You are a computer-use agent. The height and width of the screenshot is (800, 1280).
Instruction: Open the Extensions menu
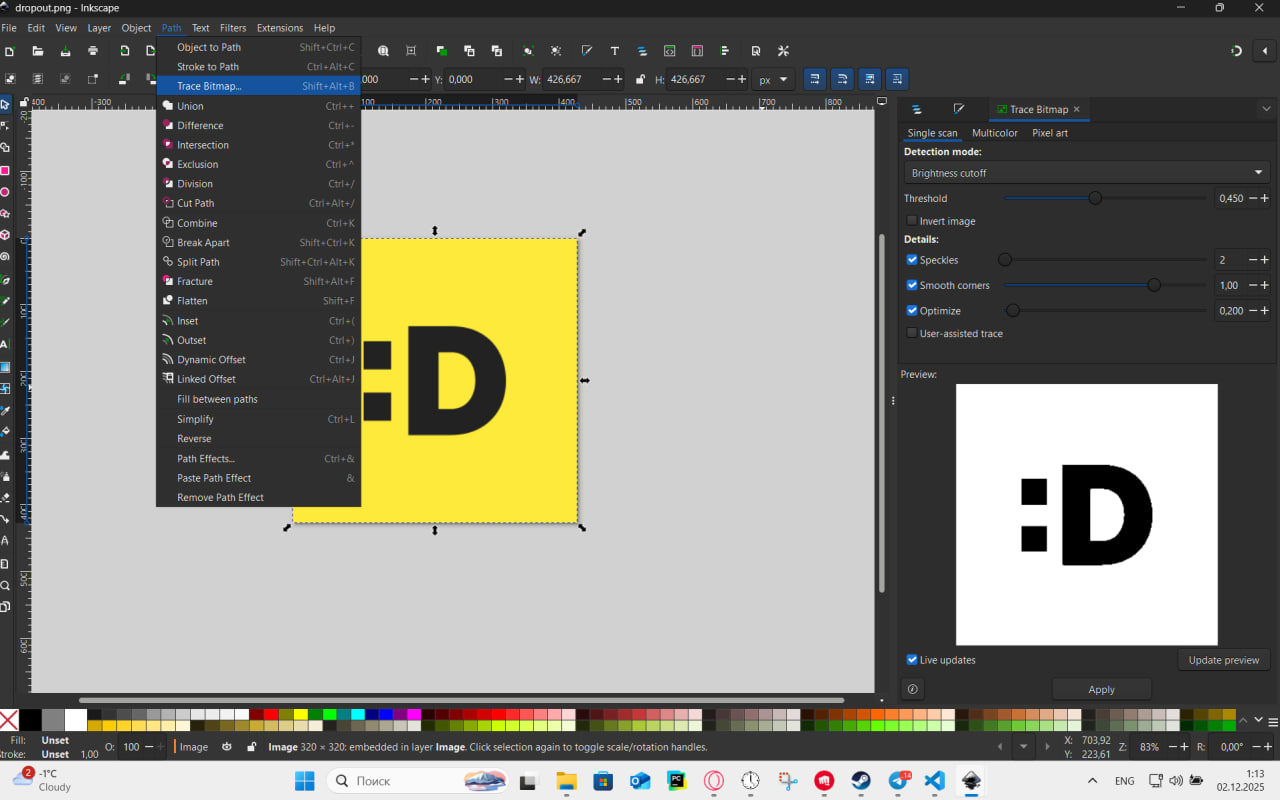tap(280, 28)
